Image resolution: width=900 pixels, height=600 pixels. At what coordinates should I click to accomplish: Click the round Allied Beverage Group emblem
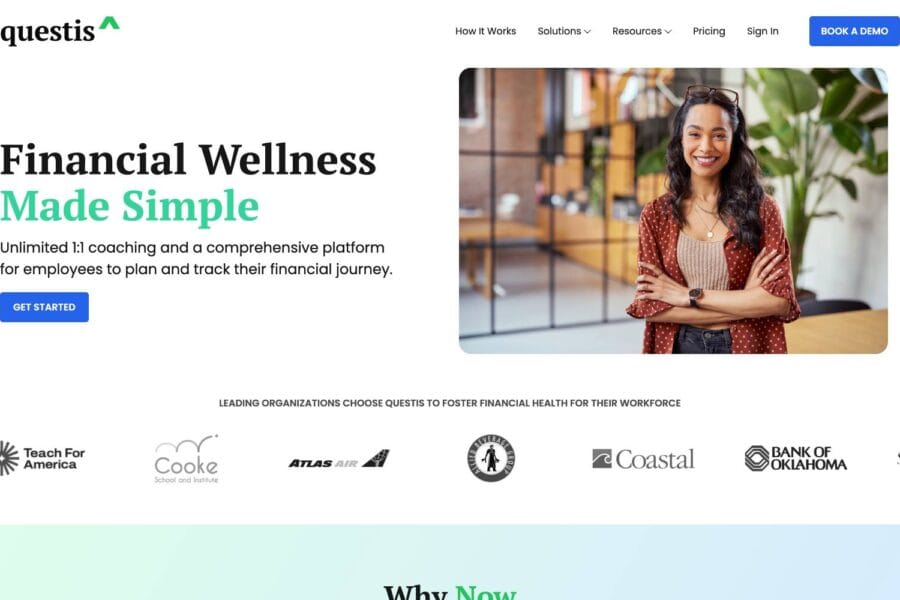click(491, 458)
